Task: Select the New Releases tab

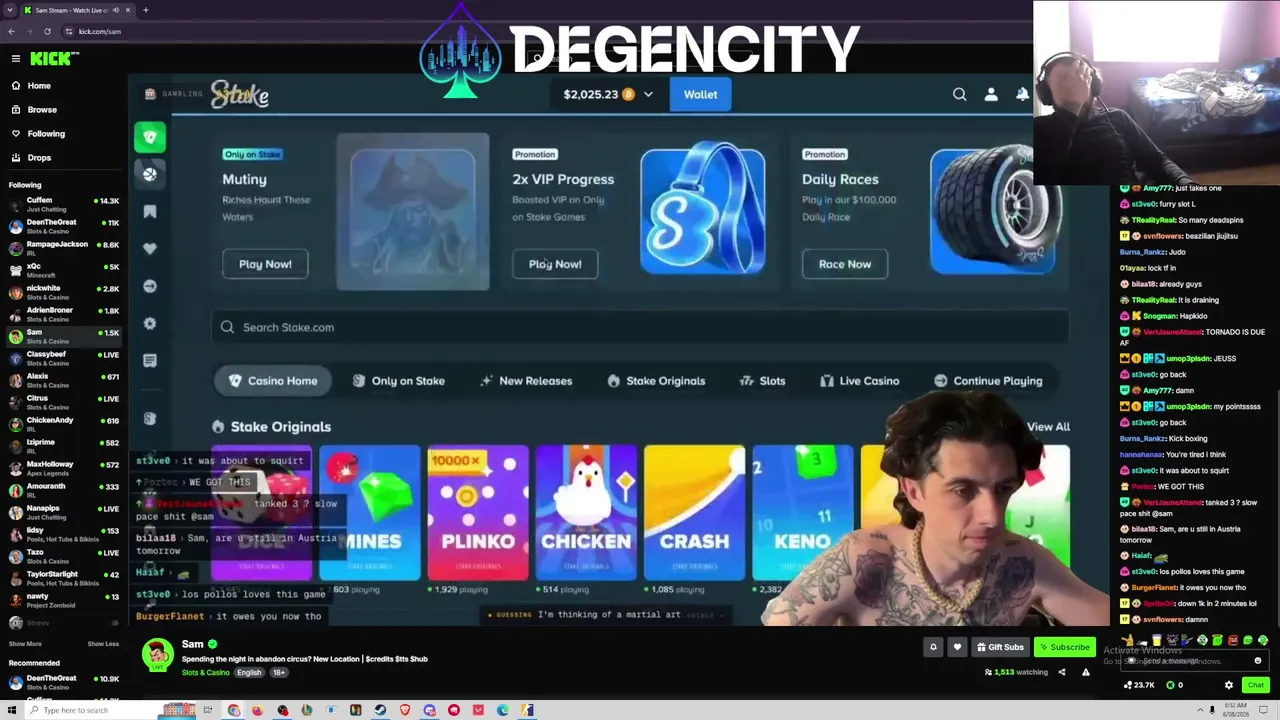Action: tap(526, 381)
